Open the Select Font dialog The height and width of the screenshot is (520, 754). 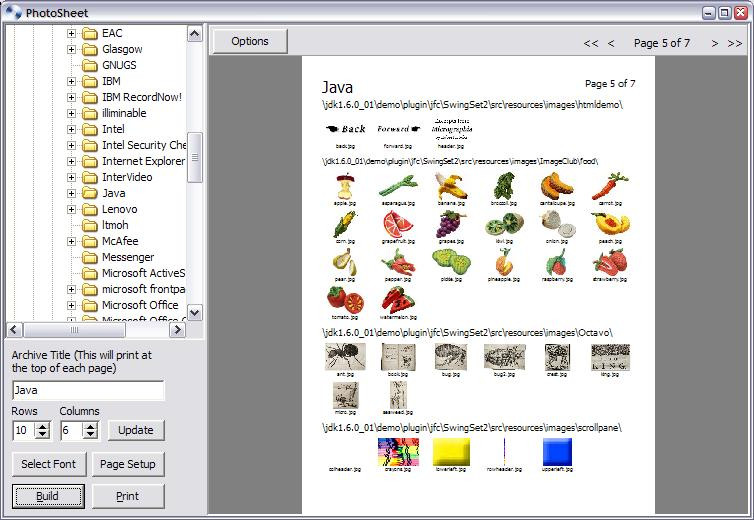point(49,464)
